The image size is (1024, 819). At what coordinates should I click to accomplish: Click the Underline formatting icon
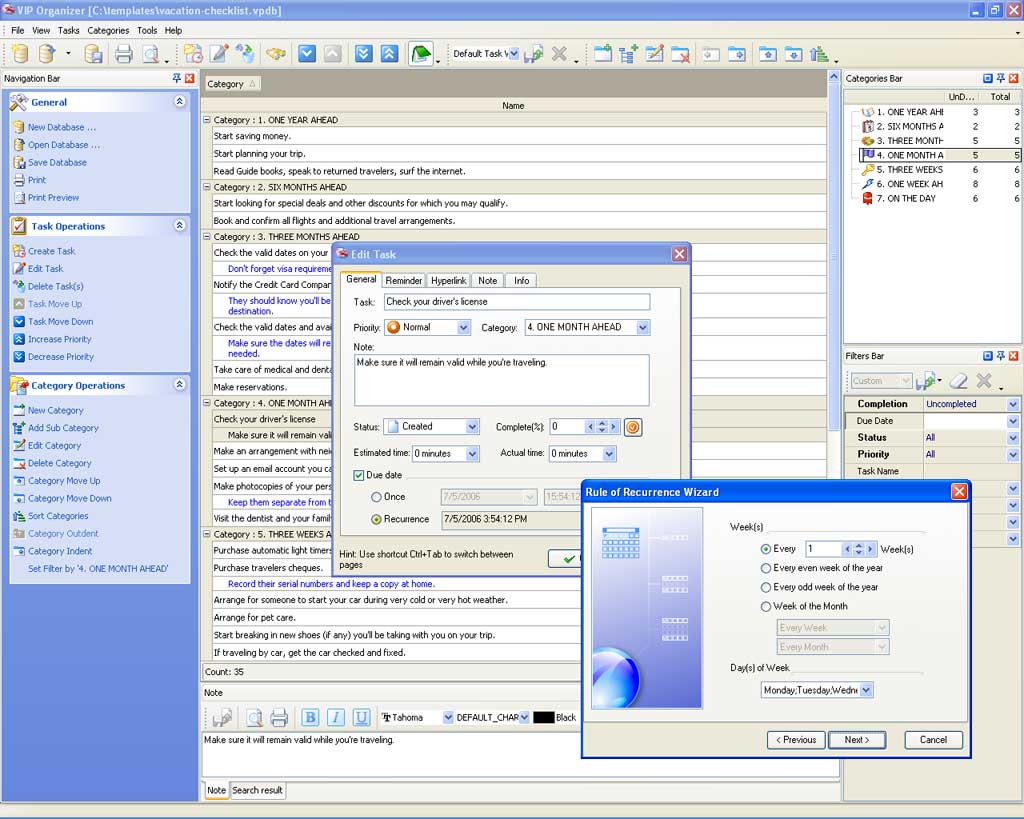[x=362, y=717]
